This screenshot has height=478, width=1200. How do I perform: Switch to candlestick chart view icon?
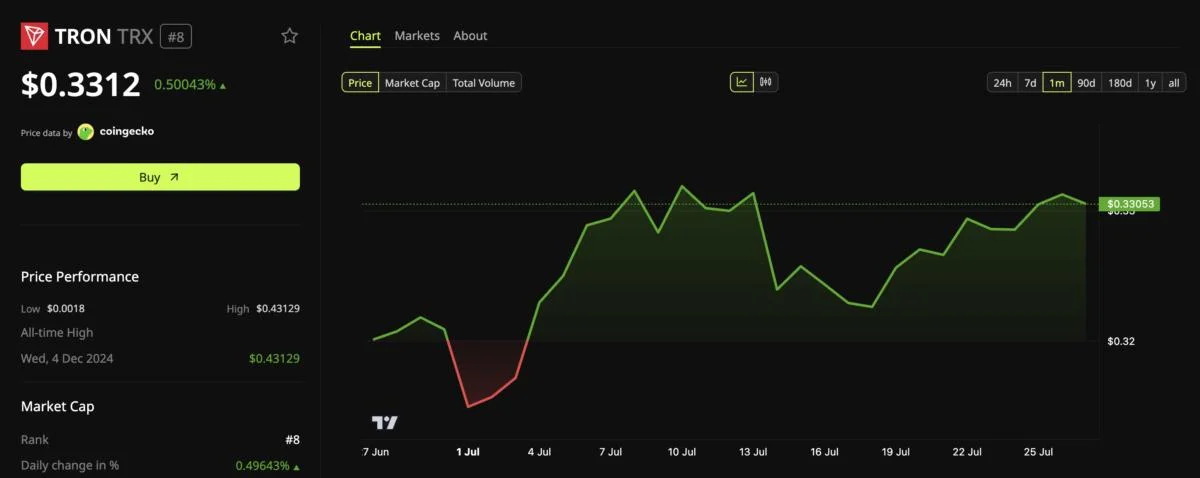click(766, 82)
